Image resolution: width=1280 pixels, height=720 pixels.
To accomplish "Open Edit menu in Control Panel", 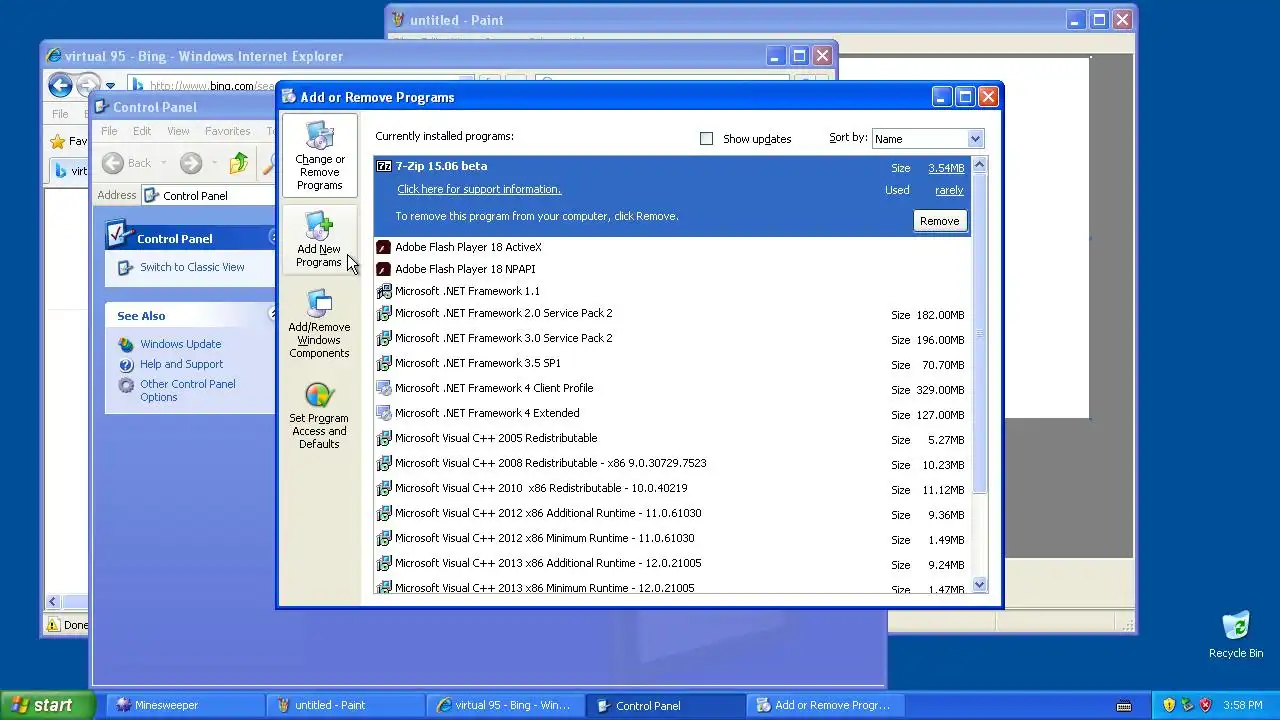I will [142, 131].
